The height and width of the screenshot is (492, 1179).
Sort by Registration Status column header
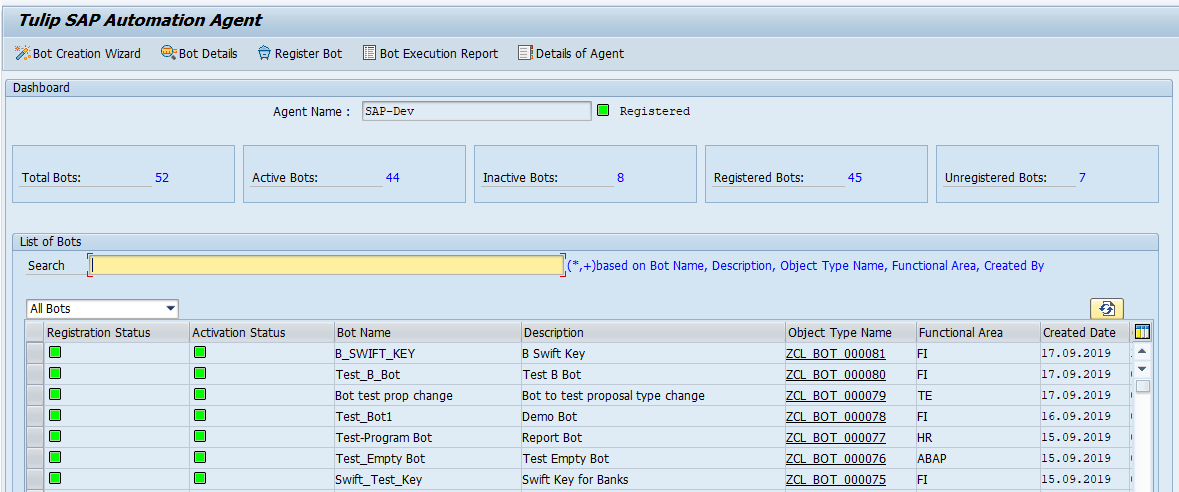tap(117, 333)
